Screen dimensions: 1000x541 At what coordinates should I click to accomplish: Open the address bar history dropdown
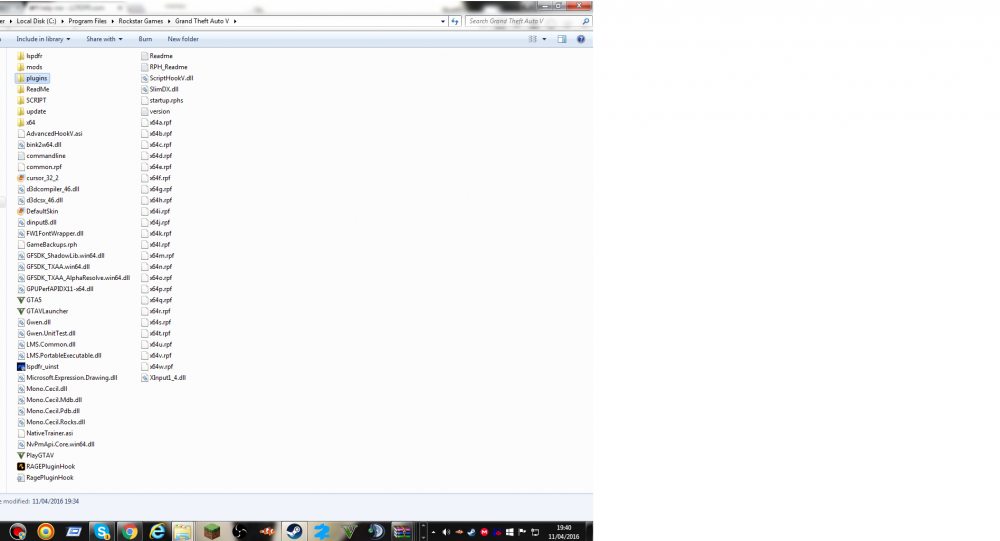click(443, 21)
